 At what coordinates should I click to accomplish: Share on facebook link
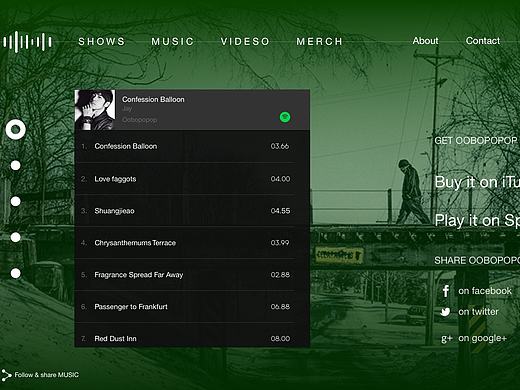point(485,291)
